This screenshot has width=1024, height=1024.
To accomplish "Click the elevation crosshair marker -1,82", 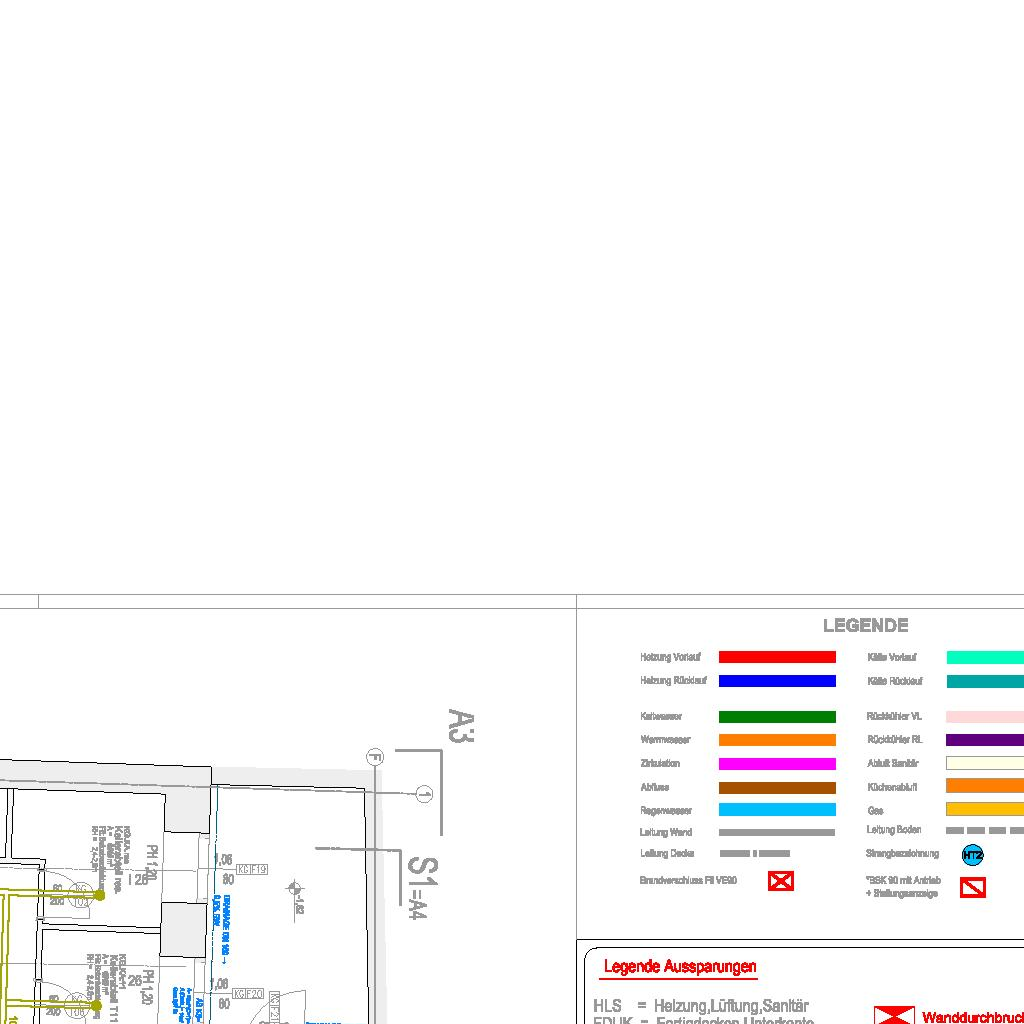I will [x=294, y=887].
